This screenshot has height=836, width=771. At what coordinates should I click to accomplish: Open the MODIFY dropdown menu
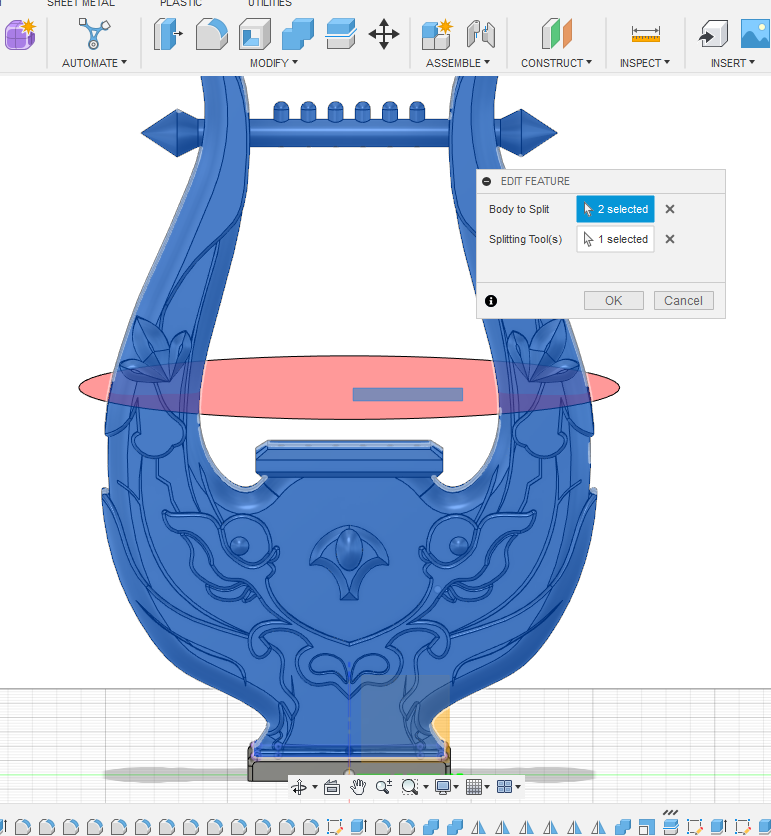point(274,63)
